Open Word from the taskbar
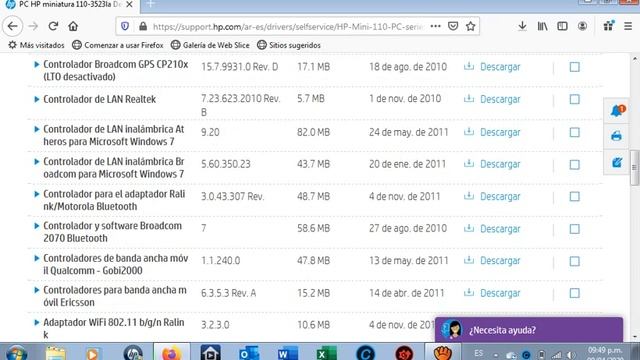640x360 pixels. (287, 353)
